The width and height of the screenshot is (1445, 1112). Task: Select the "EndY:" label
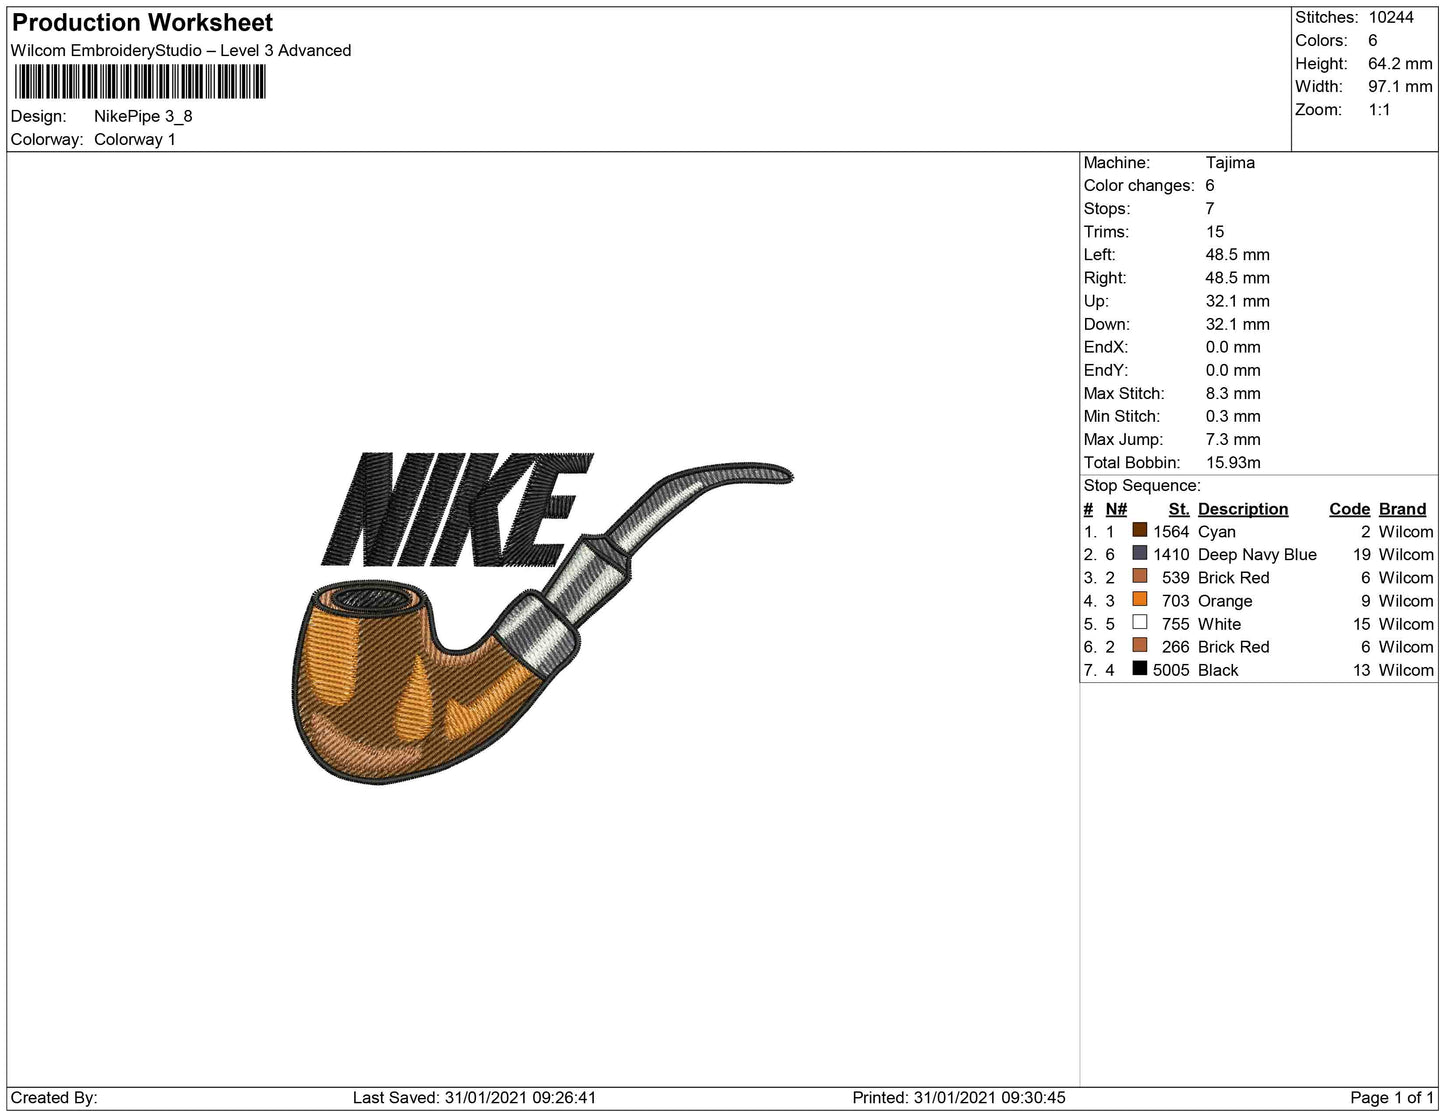(x=1106, y=370)
